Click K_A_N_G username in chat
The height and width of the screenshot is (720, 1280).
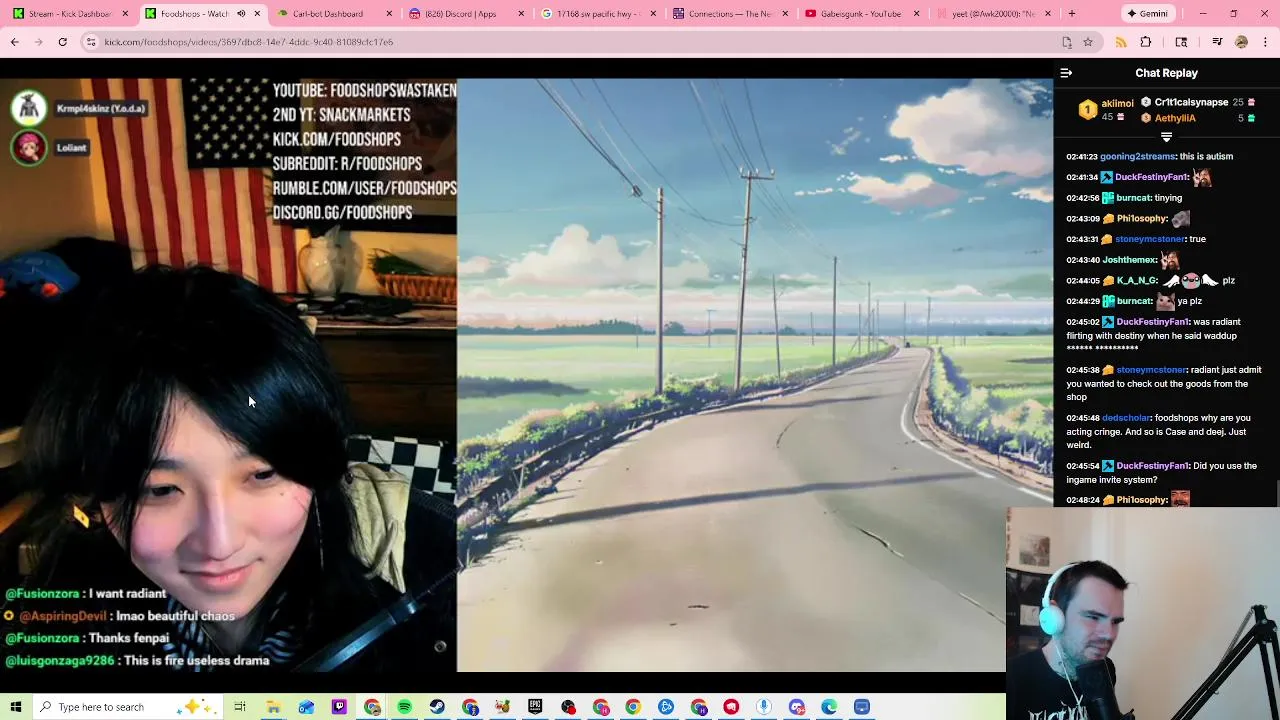point(1137,281)
